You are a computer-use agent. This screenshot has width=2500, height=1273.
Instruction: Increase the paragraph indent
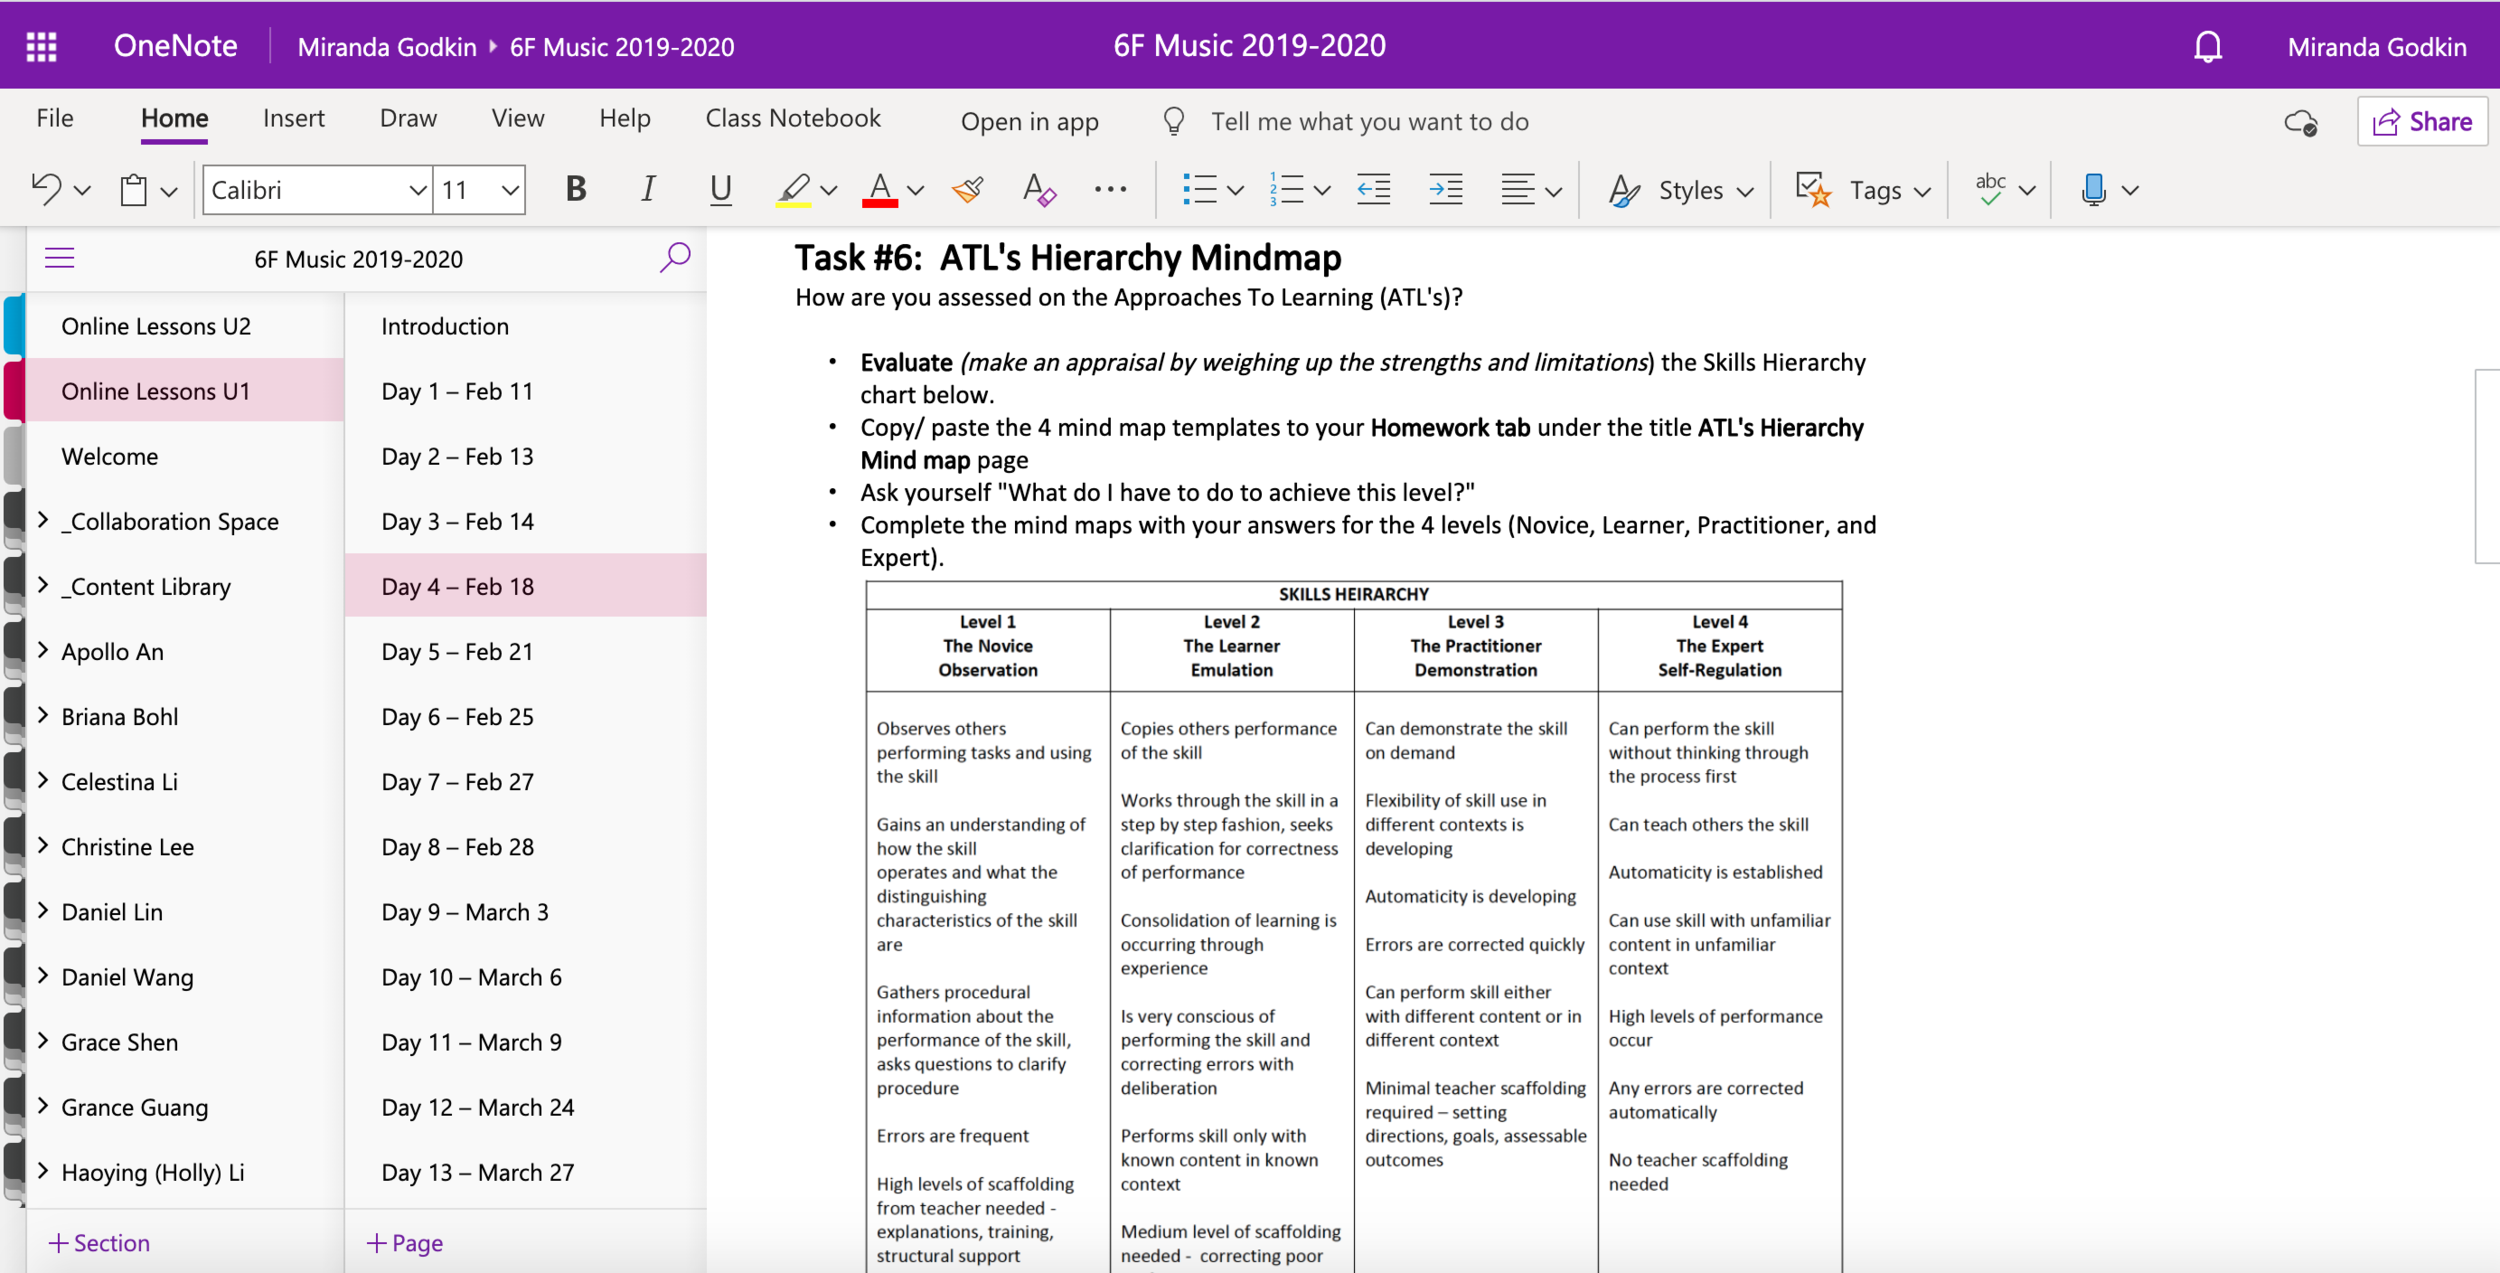[x=1445, y=189]
